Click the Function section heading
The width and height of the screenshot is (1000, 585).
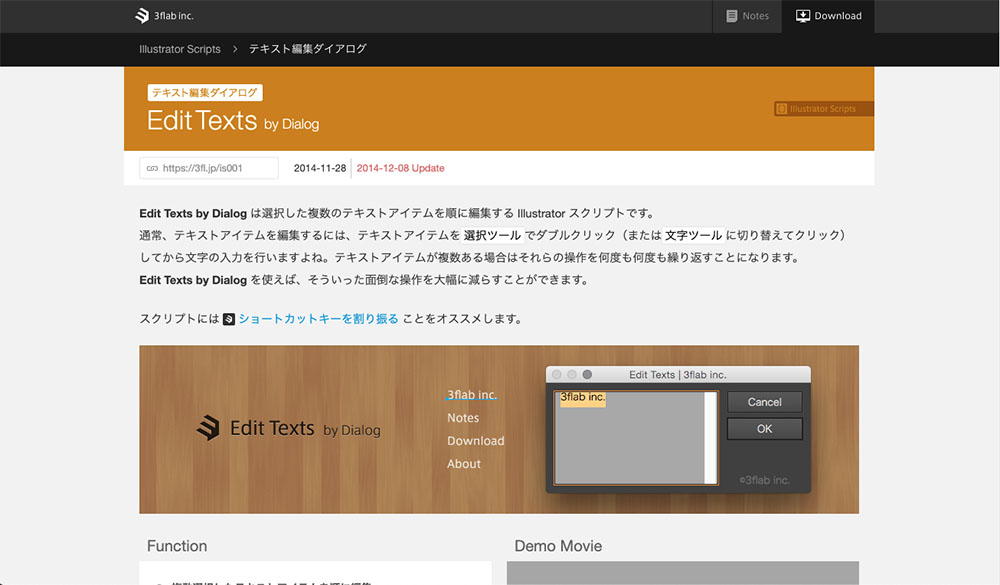coord(177,546)
